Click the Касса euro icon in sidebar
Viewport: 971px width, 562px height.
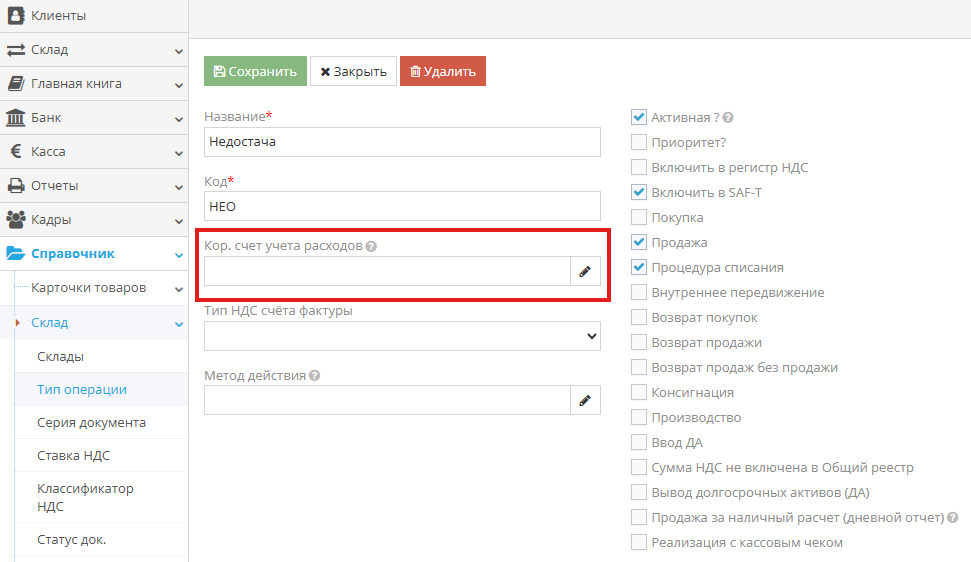pos(16,152)
